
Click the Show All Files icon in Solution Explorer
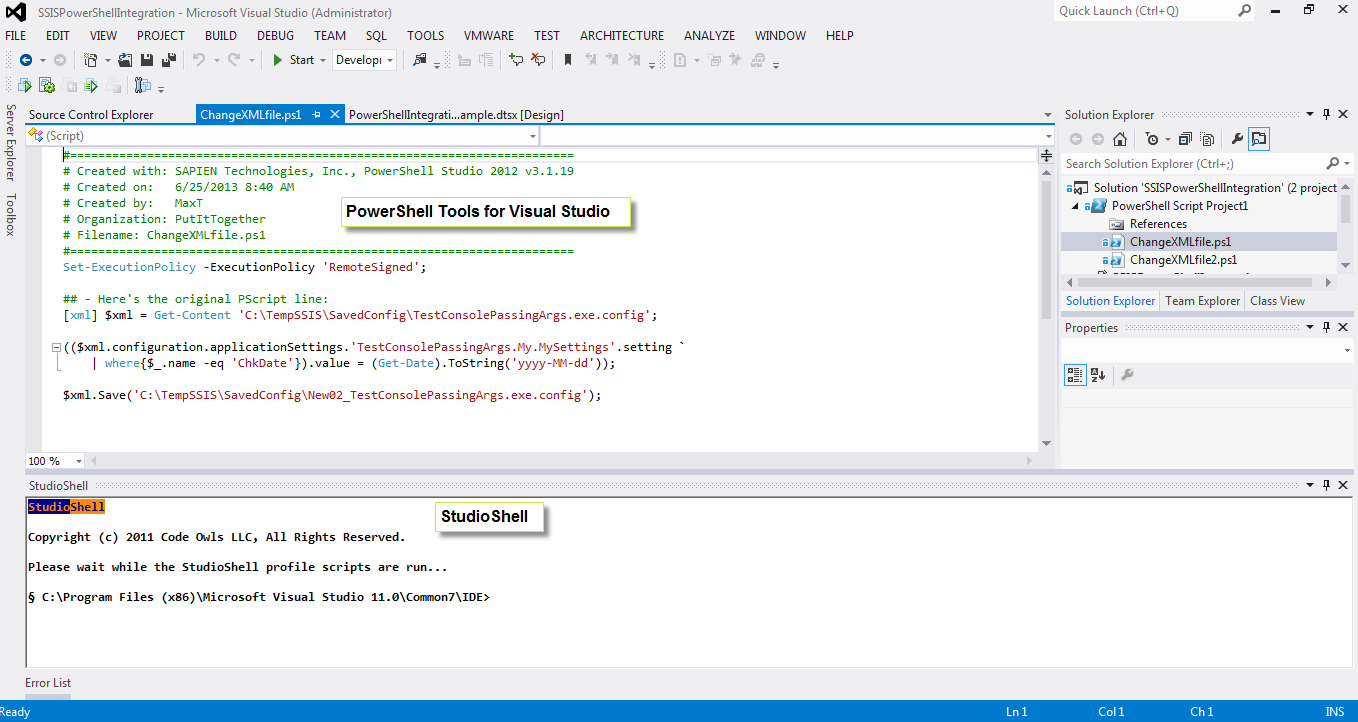[x=1205, y=139]
